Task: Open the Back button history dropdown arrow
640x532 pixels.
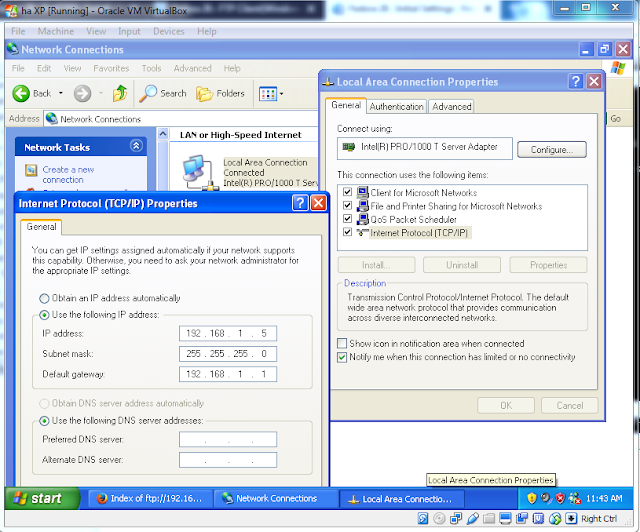Action: coord(60,93)
